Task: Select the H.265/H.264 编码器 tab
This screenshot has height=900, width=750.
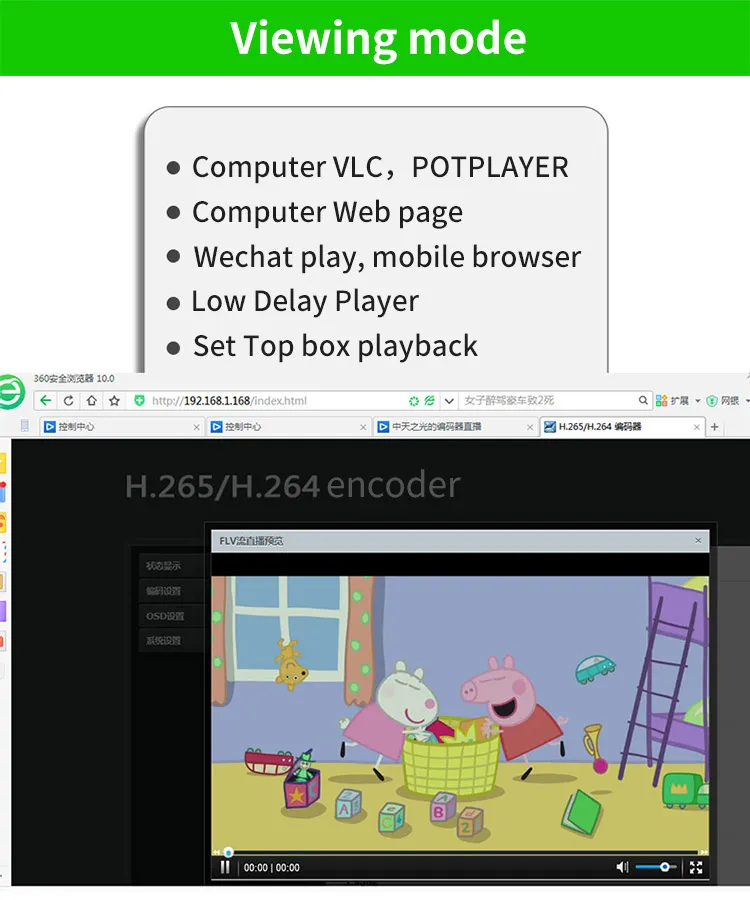Action: [622, 427]
